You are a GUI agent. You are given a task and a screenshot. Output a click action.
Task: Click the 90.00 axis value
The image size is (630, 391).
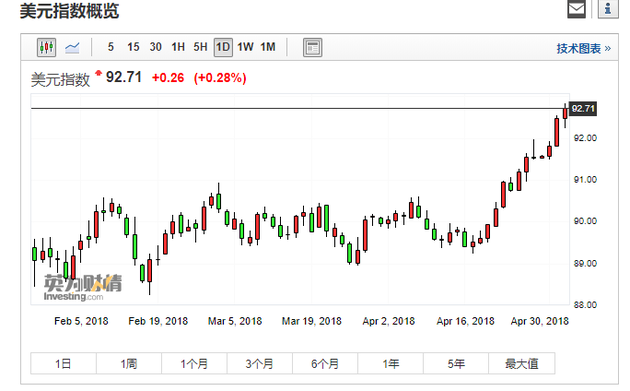point(585,221)
